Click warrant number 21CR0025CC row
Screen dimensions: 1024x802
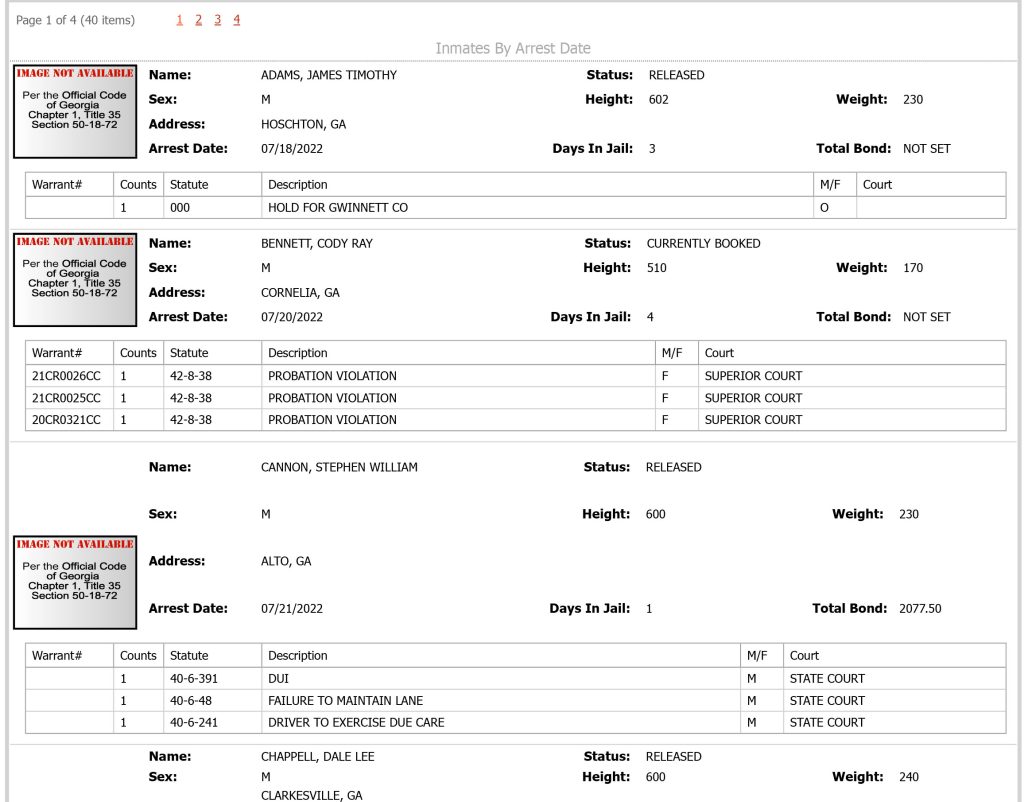pyautogui.click(x=515, y=398)
